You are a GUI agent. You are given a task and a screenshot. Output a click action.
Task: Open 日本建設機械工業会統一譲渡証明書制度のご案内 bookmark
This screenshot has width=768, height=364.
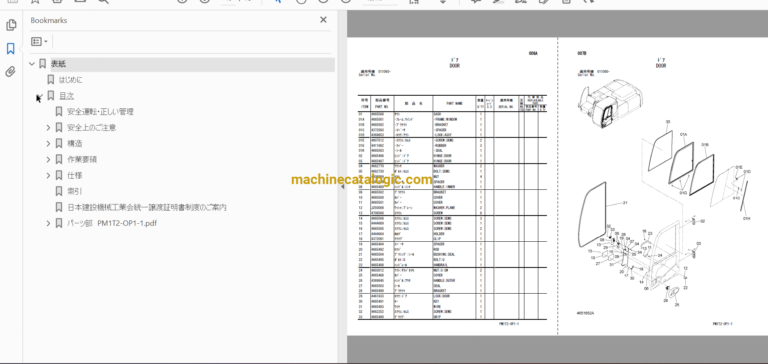click(147, 208)
